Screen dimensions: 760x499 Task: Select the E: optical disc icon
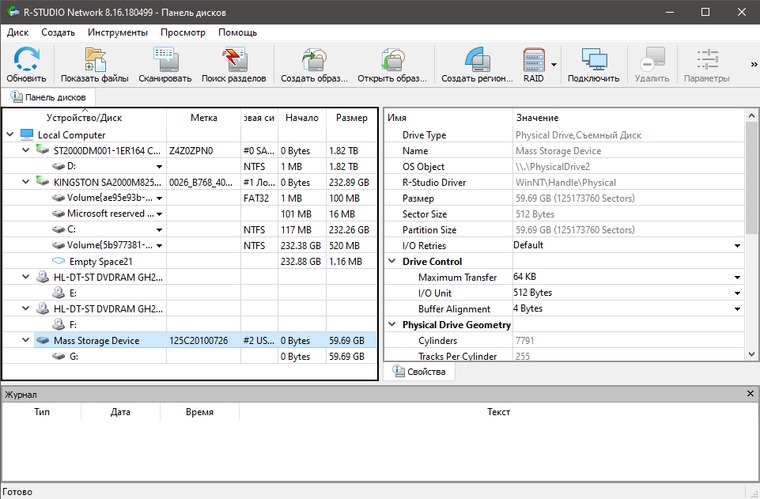[58, 292]
